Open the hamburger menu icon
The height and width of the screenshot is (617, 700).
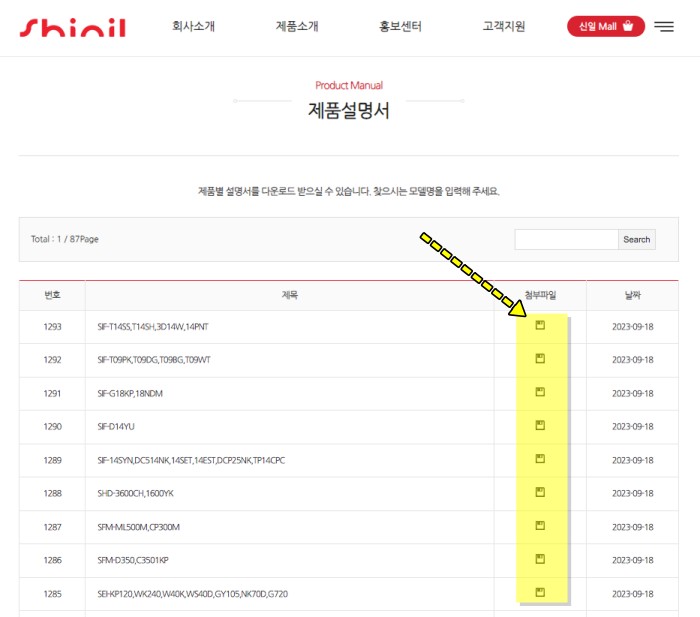(664, 26)
